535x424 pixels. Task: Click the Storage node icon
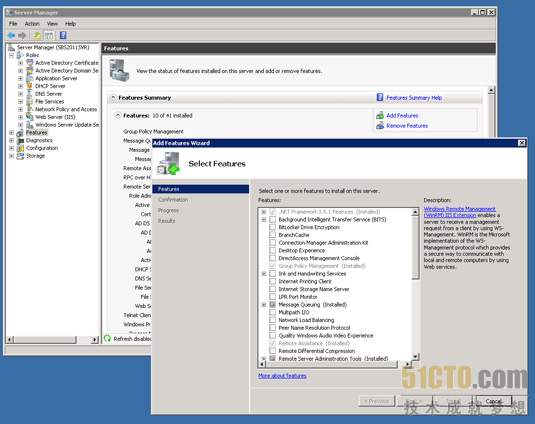[x=20, y=156]
